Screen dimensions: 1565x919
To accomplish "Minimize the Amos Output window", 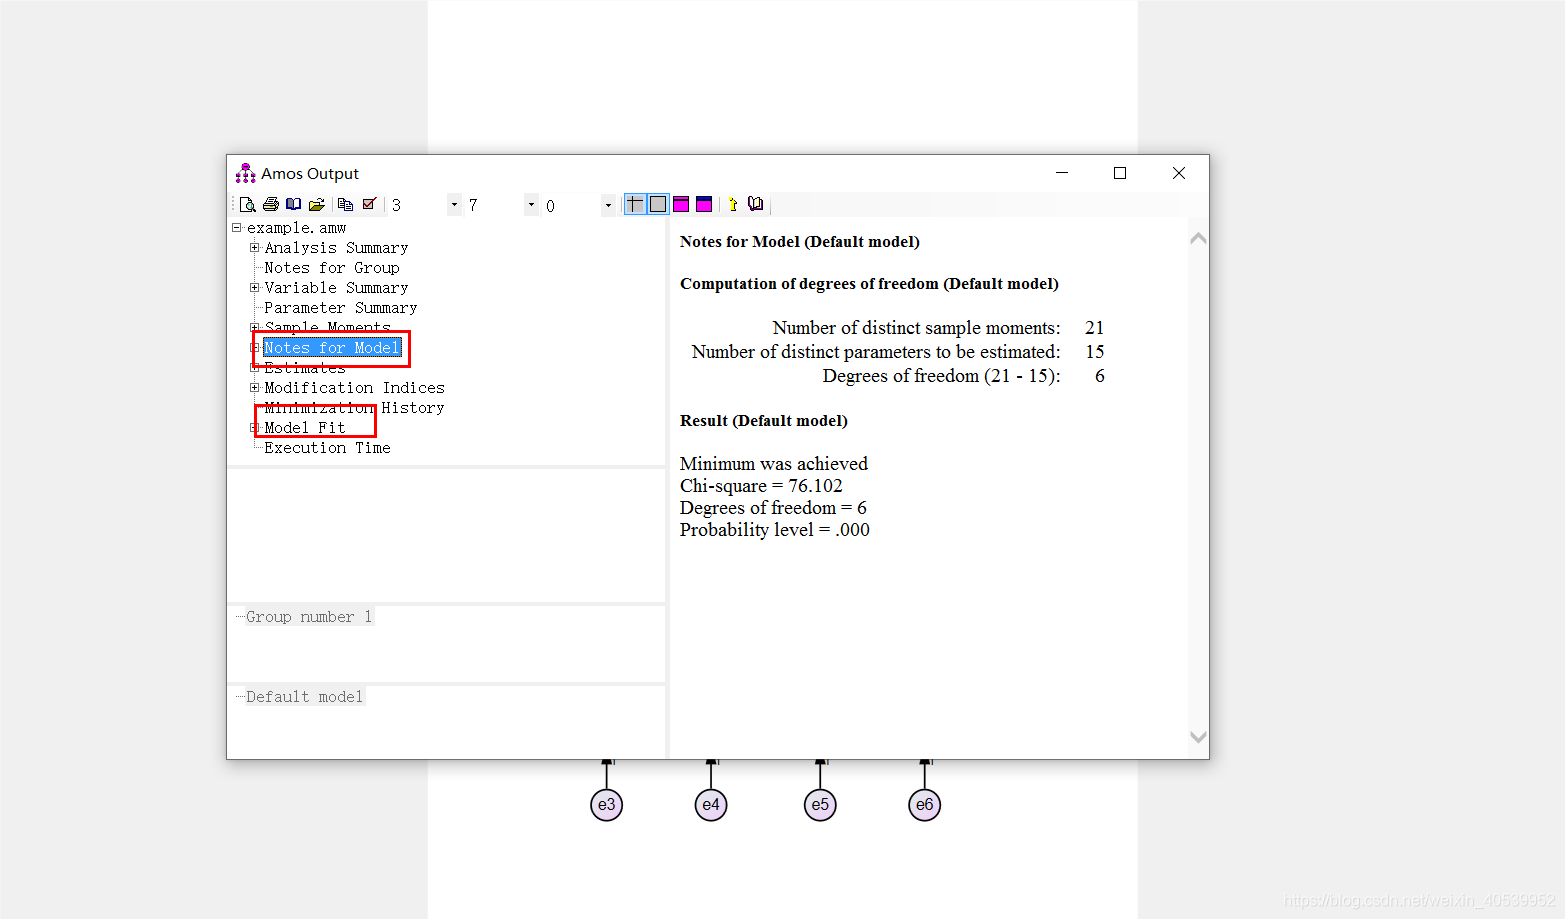I will click(1062, 173).
